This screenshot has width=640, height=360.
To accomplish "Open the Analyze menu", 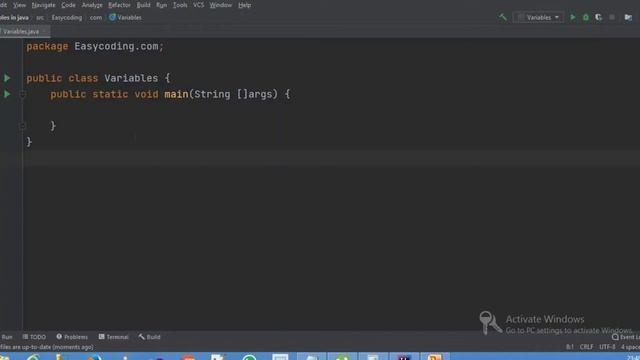I will pyautogui.click(x=92, y=5).
